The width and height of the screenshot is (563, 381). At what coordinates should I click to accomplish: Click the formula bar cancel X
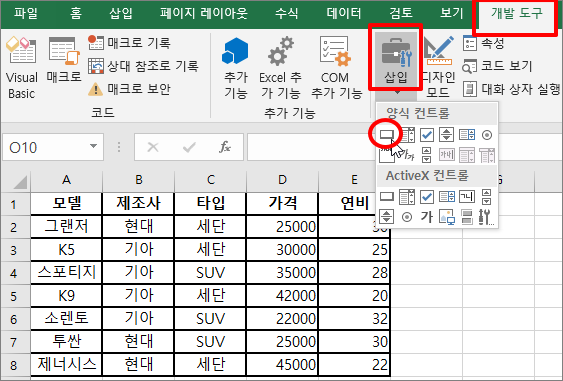(153, 147)
